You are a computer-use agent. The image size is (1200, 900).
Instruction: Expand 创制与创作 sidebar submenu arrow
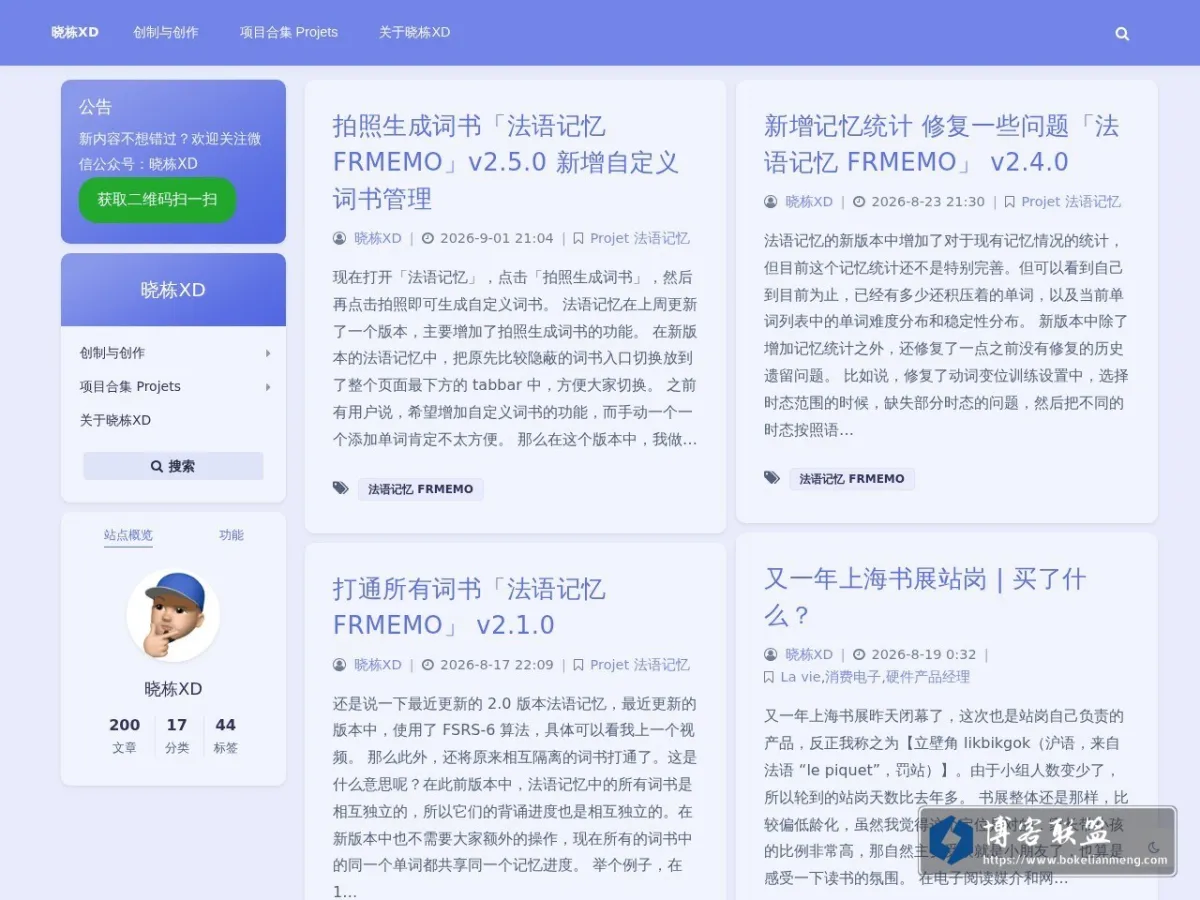[268, 353]
